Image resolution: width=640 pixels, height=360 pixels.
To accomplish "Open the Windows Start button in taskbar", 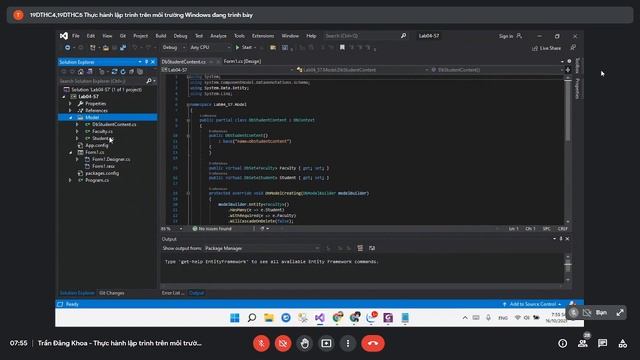I will [x=235, y=318].
